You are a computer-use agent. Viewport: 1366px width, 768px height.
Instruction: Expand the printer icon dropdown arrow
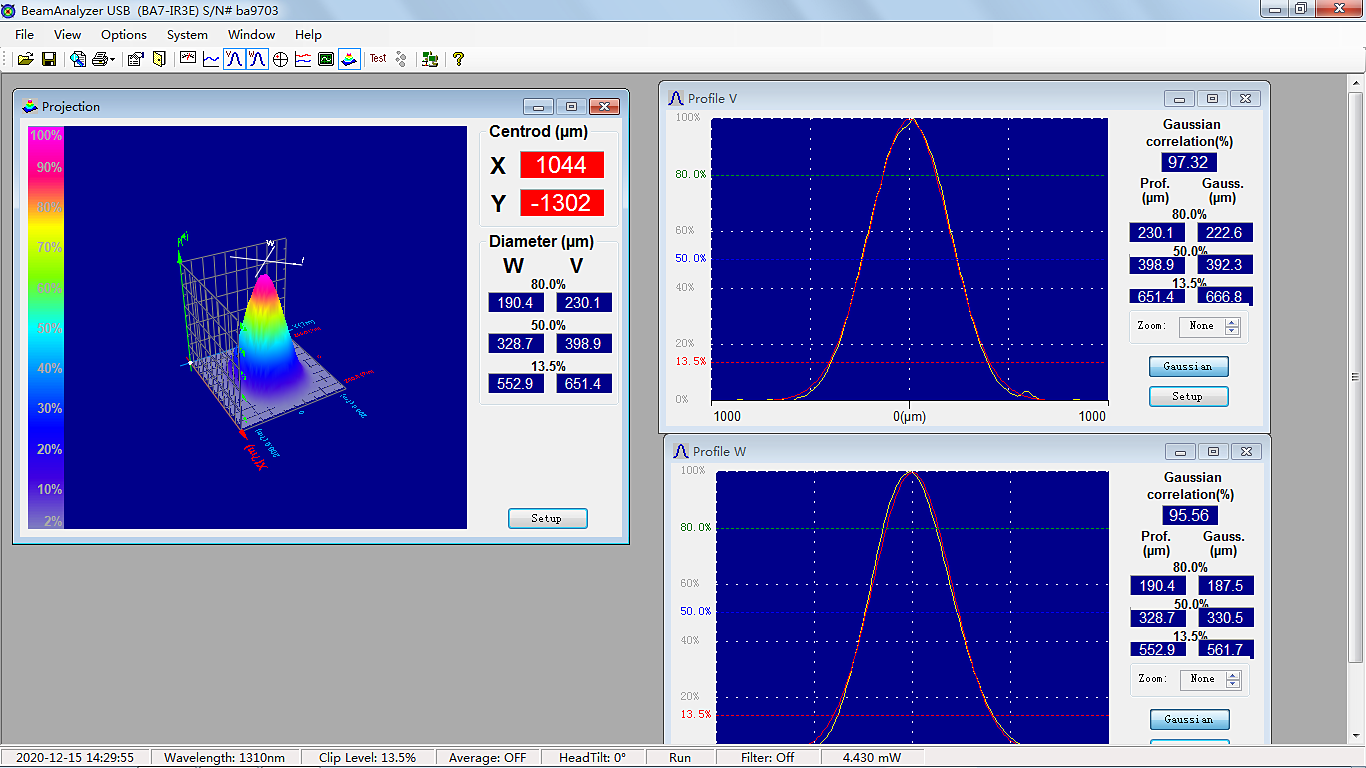coord(113,60)
